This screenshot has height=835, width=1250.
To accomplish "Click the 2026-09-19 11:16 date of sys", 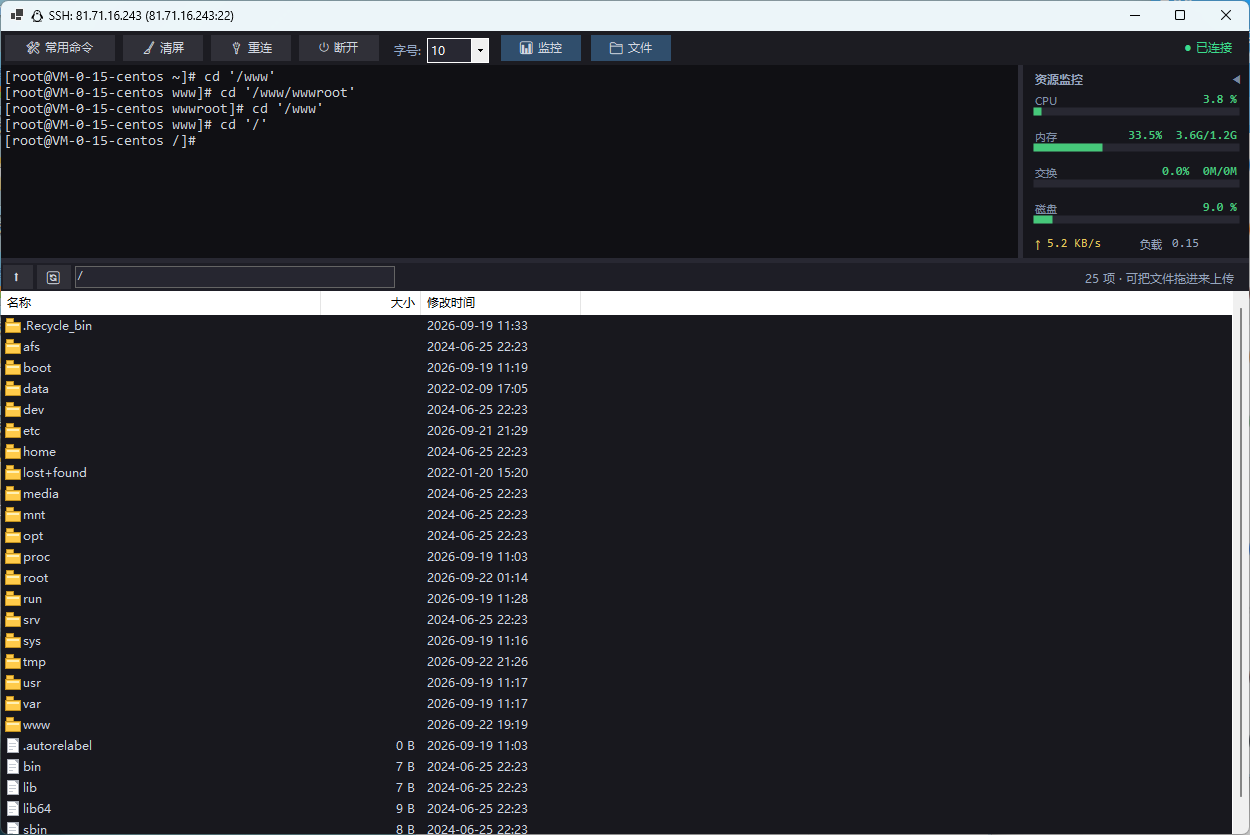I will [x=477, y=641].
